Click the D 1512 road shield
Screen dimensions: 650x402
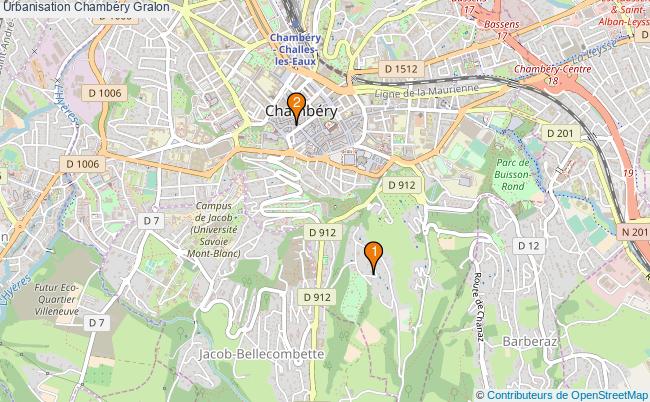tap(401, 69)
